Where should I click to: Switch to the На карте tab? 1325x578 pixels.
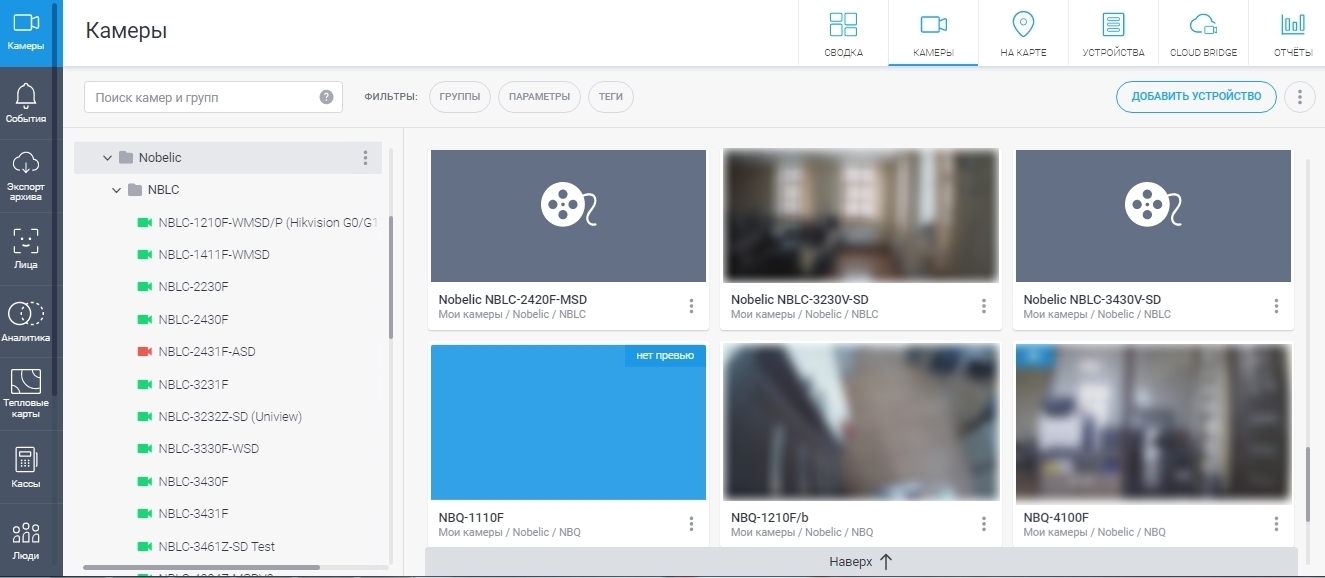(1023, 33)
